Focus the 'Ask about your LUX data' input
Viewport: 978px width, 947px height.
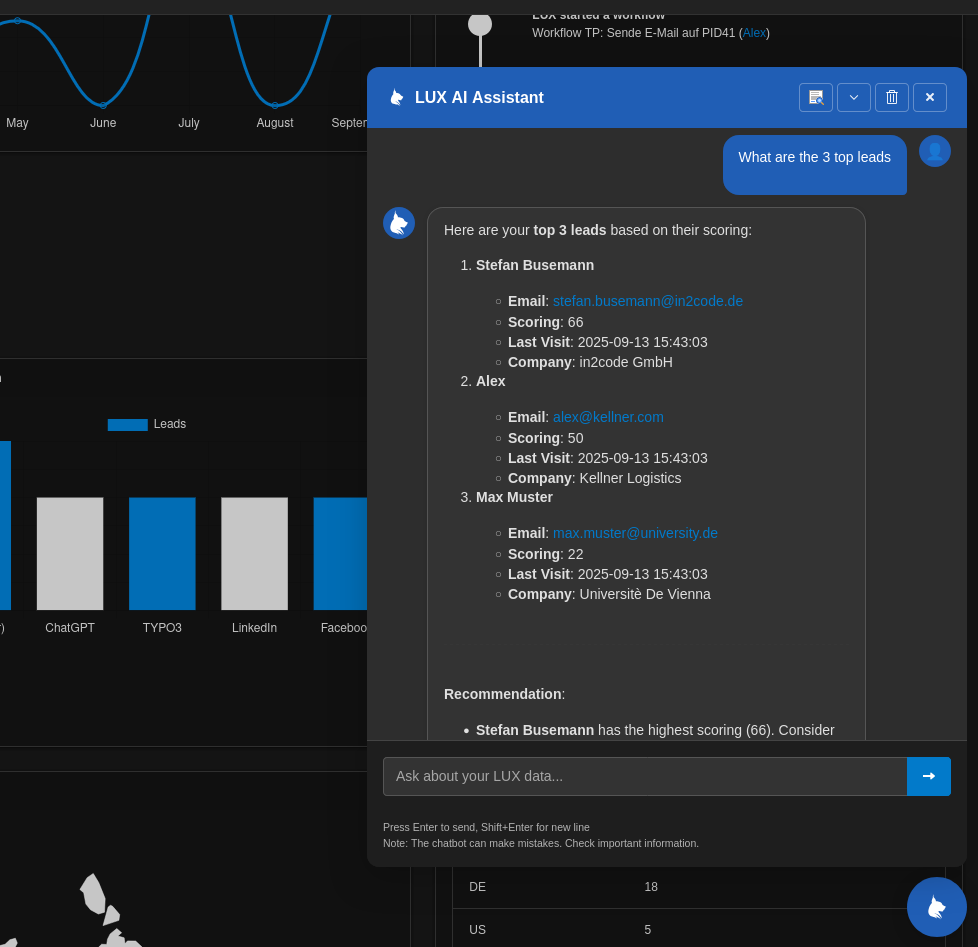coord(645,776)
